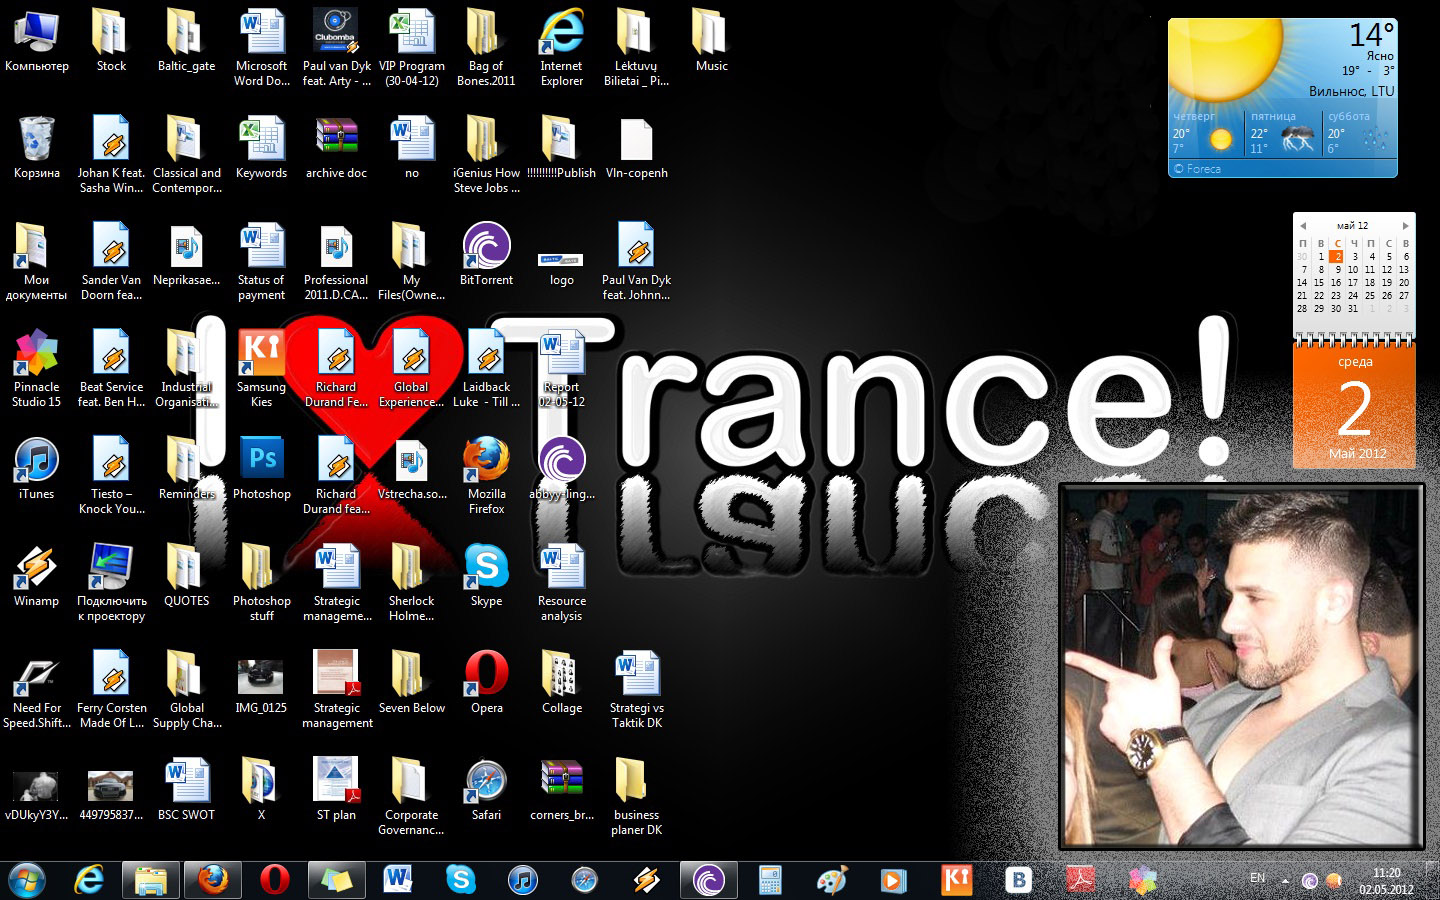This screenshot has height=900, width=1440.
Task: Launch the iTunes desktop shortcut
Action: coord(37,461)
